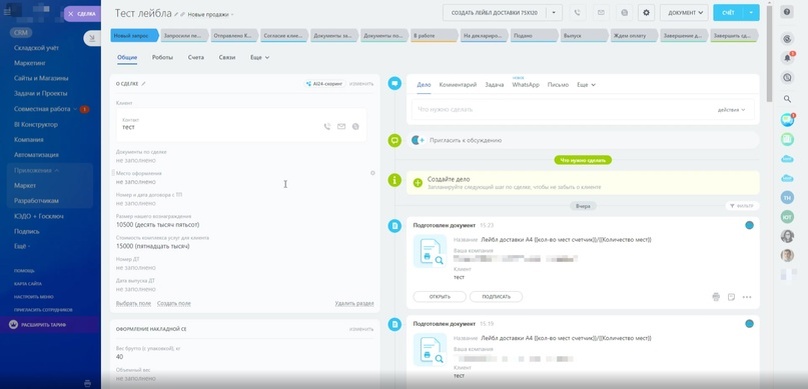Copy deal link via chain icon
Screen dimensions: 808x389
click(x=182, y=14)
